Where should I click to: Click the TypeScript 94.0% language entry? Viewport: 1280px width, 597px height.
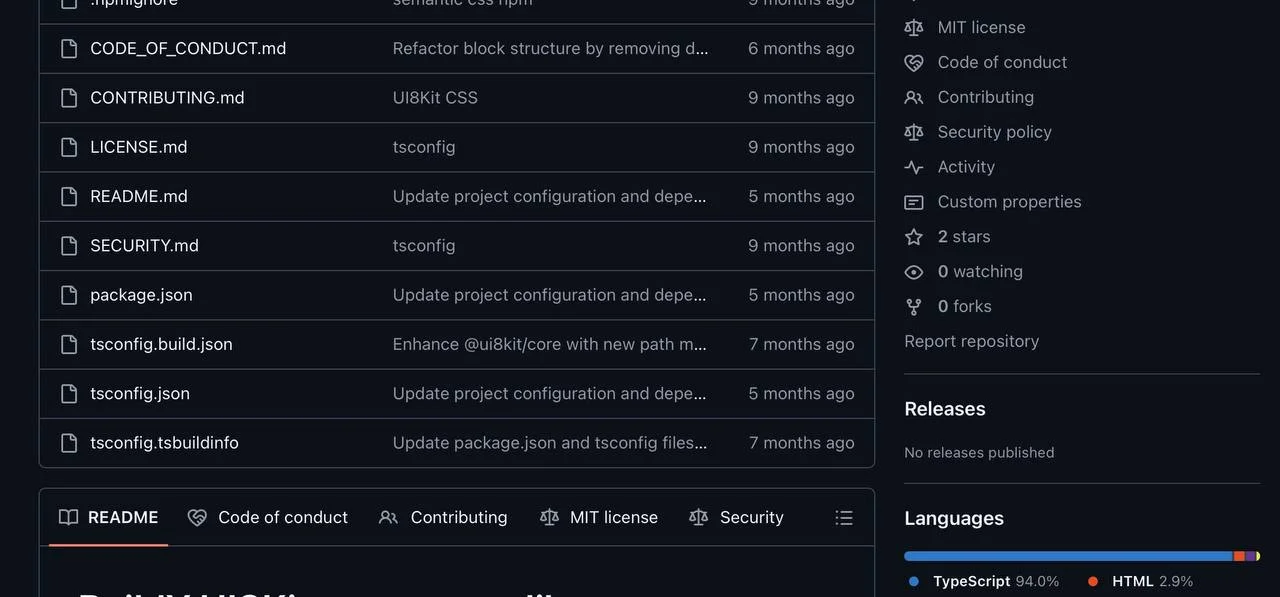click(984, 581)
